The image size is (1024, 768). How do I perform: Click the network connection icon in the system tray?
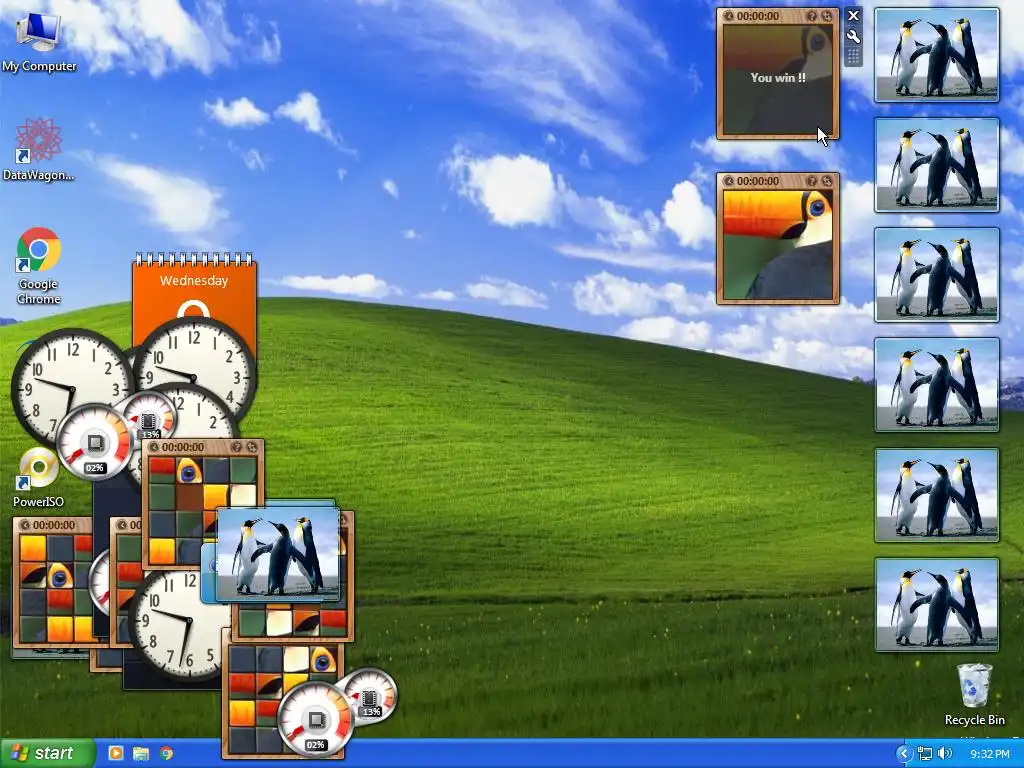pyautogui.click(x=924, y=754)
